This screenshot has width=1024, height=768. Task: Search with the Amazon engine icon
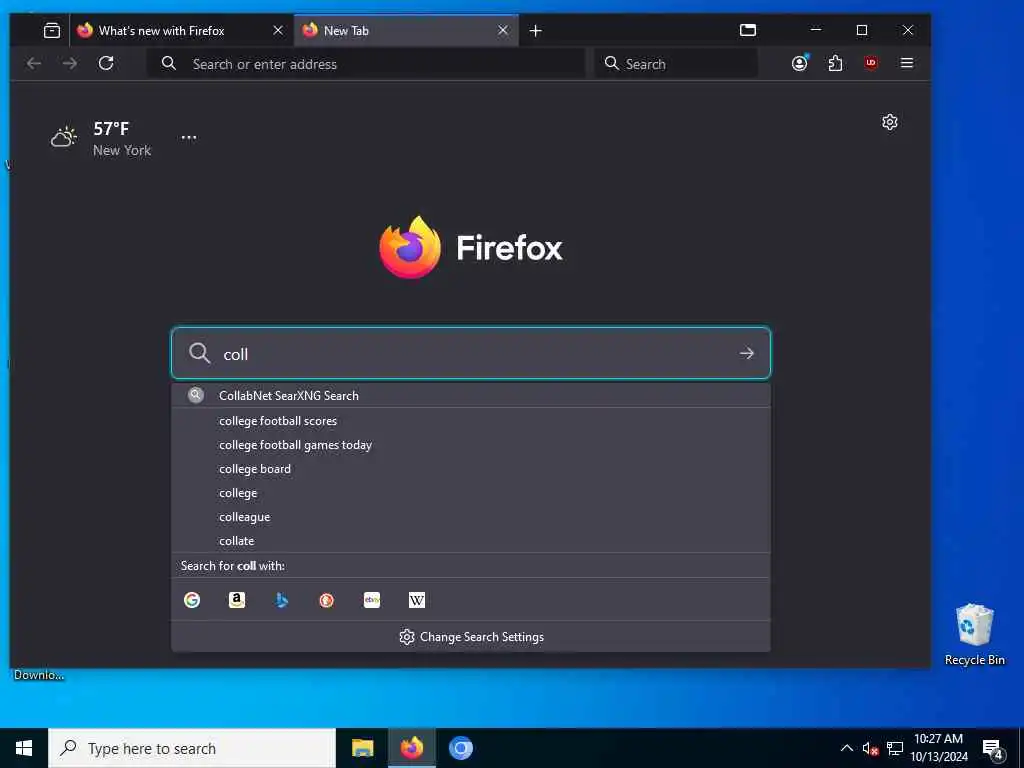click(x=237, y=600)
